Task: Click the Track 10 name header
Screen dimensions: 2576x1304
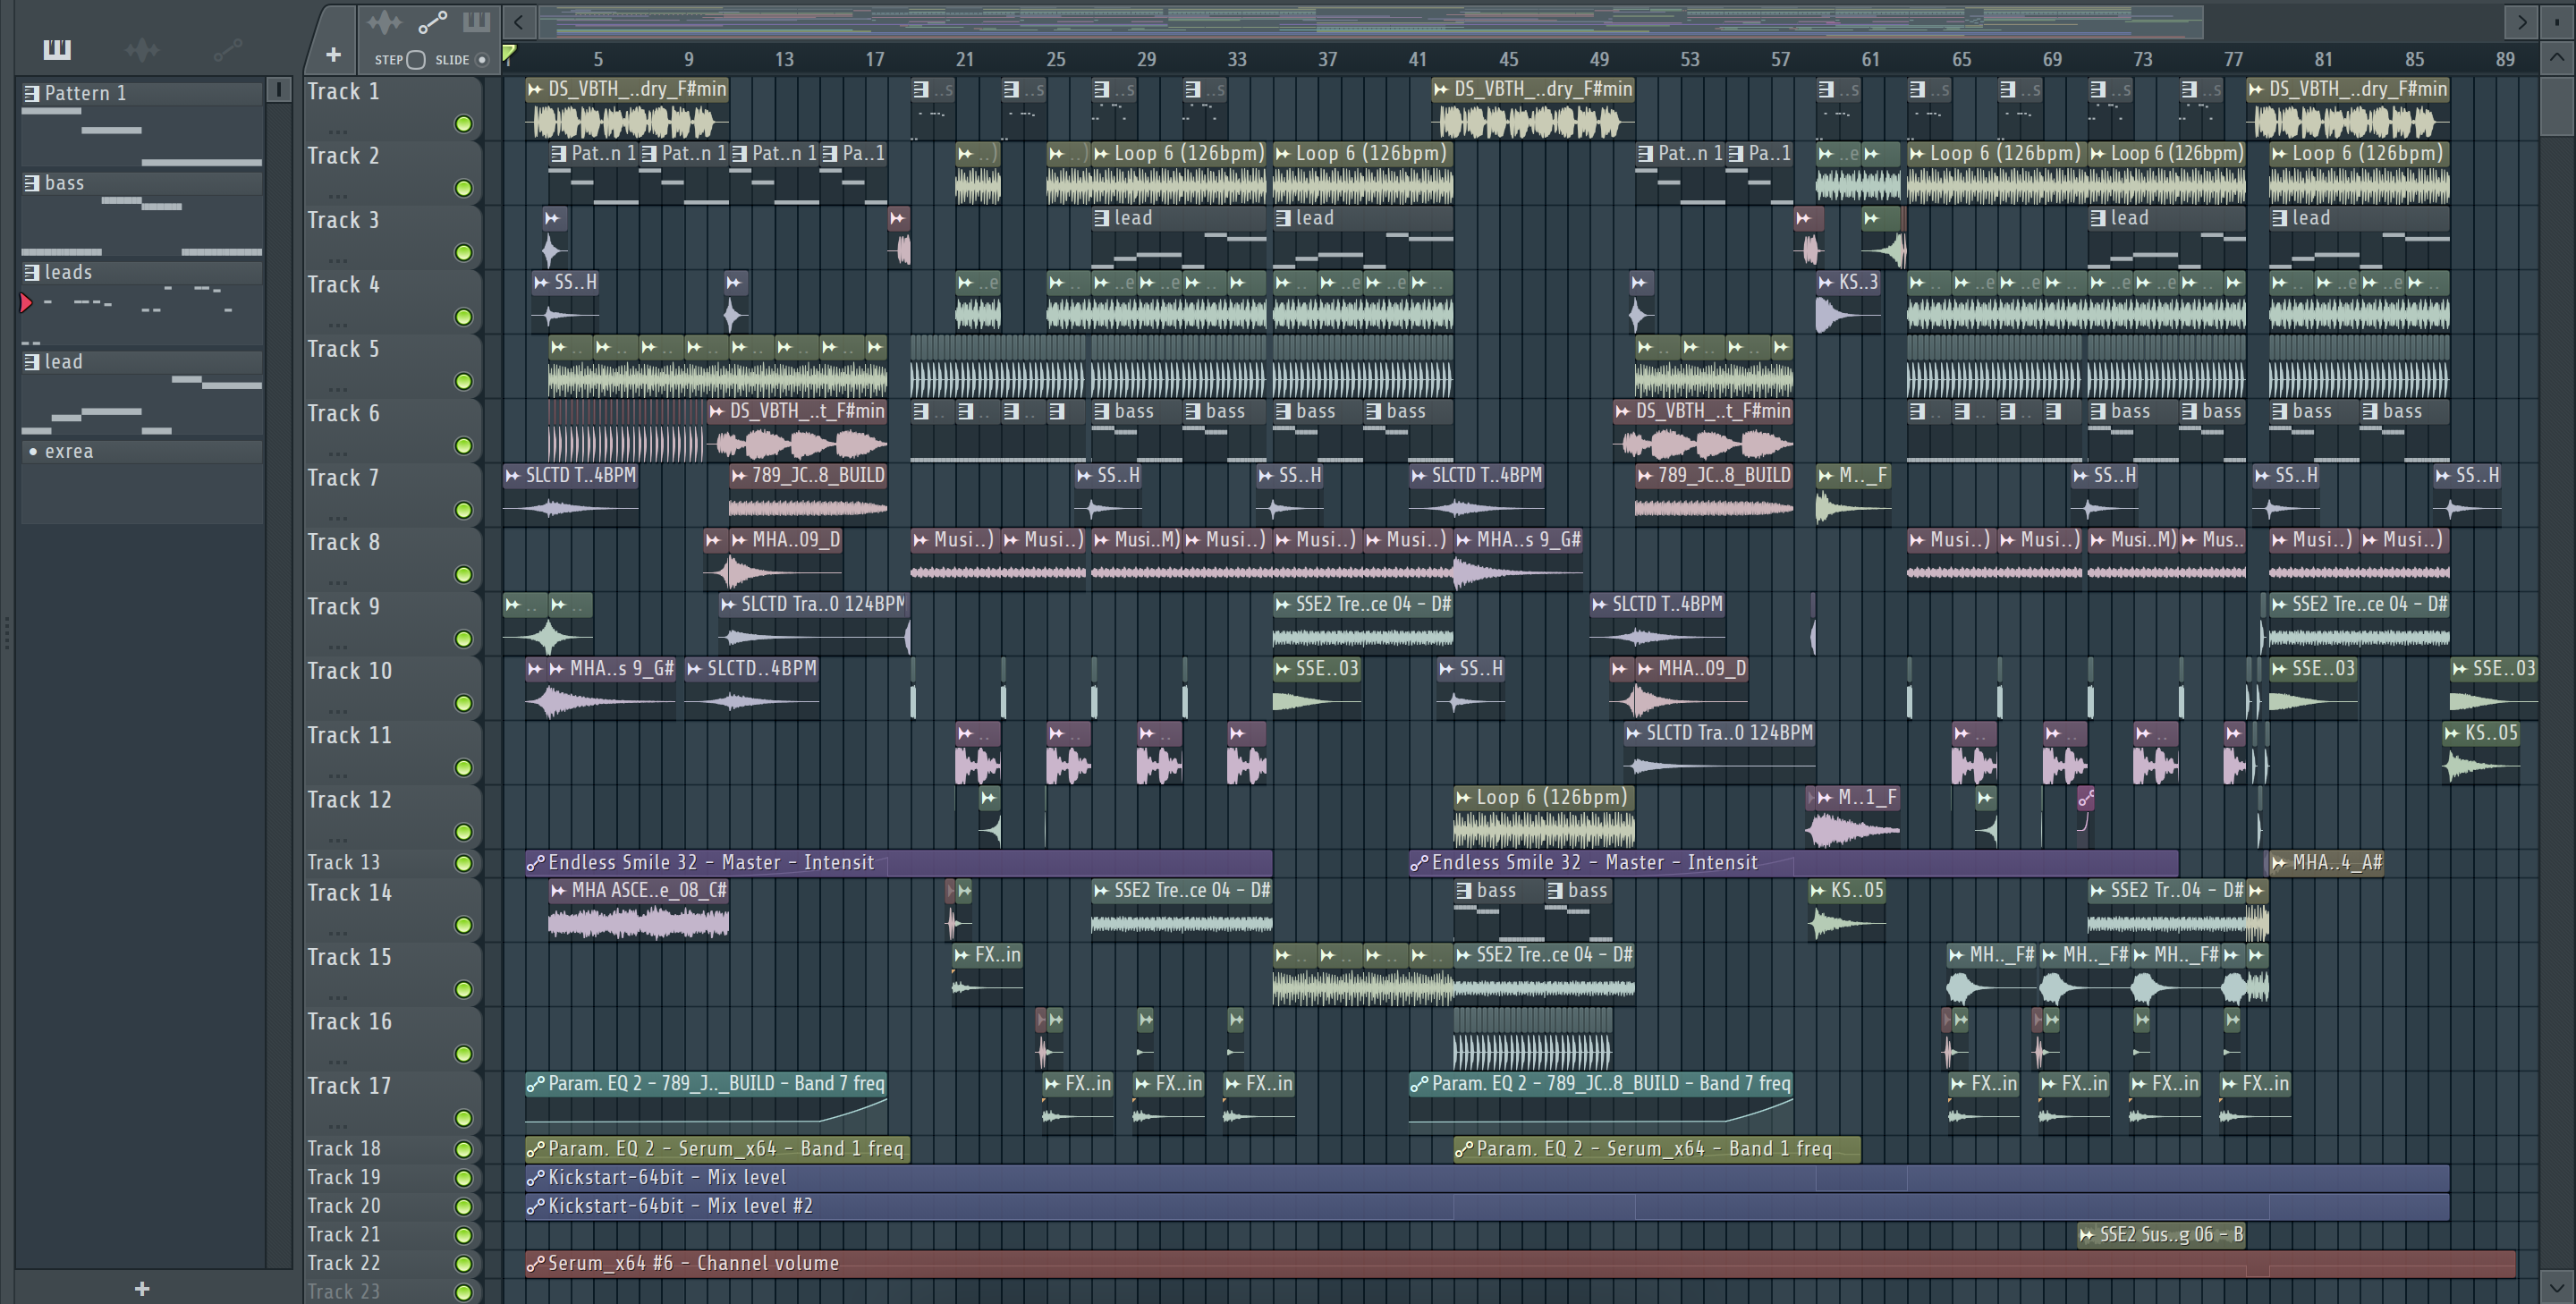Action: click(349, 671)
